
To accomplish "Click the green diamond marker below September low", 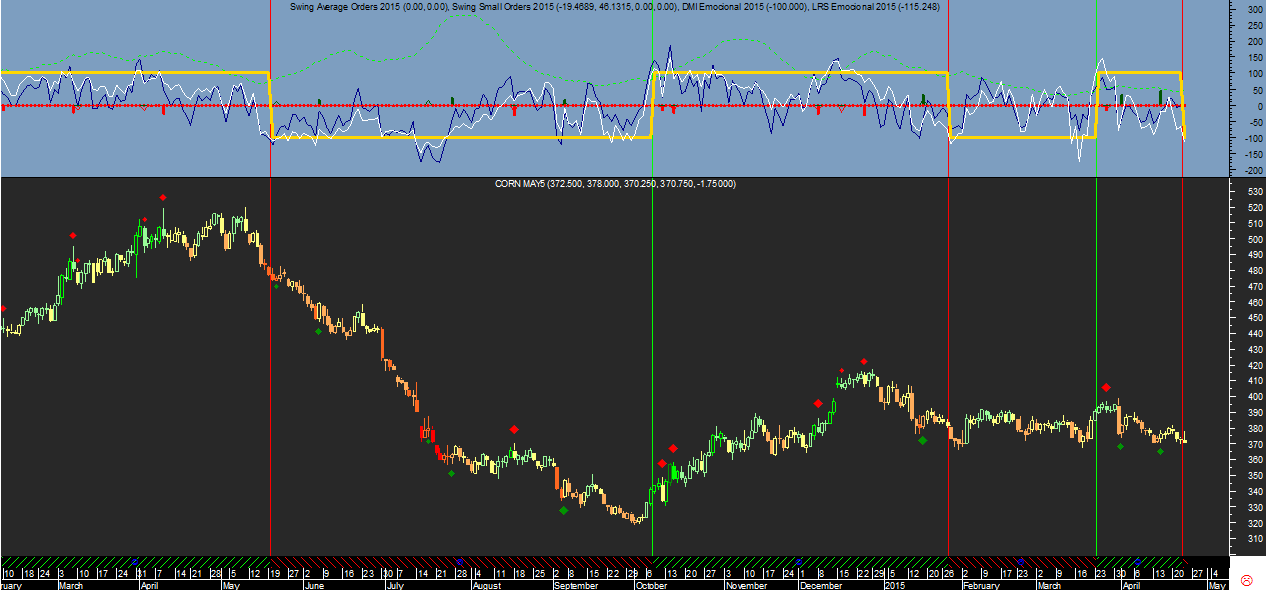I will [563, 511].
